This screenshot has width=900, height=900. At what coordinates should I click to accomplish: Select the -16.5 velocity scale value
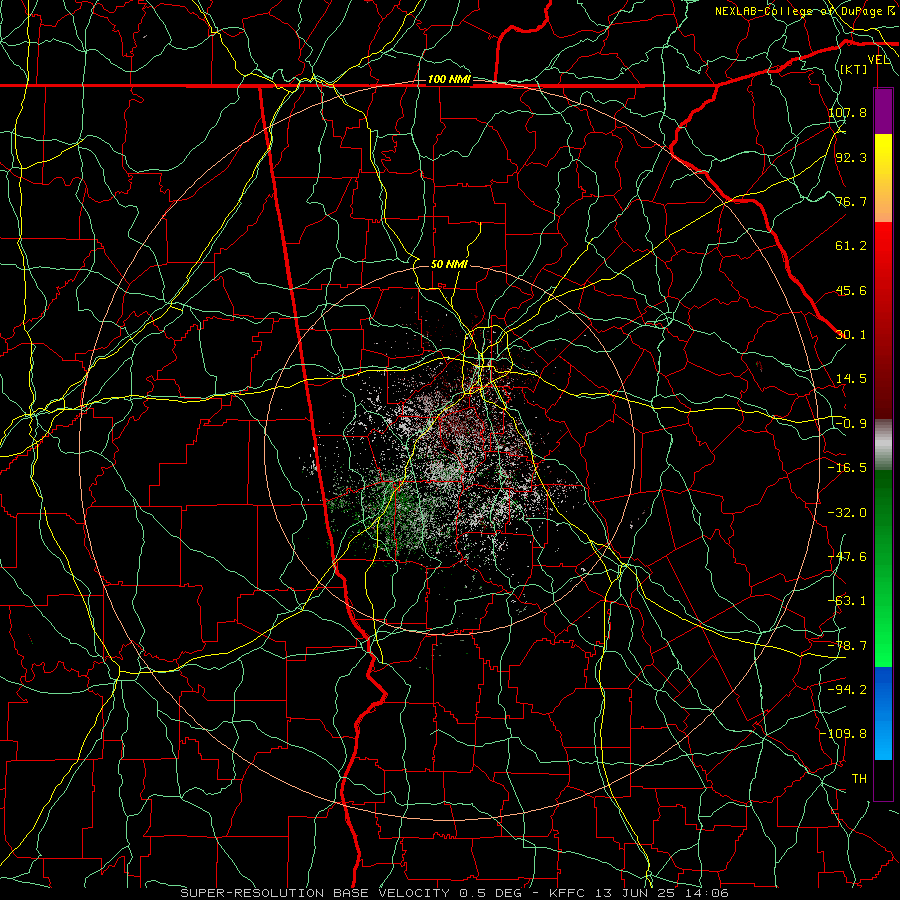pos(847,468)
